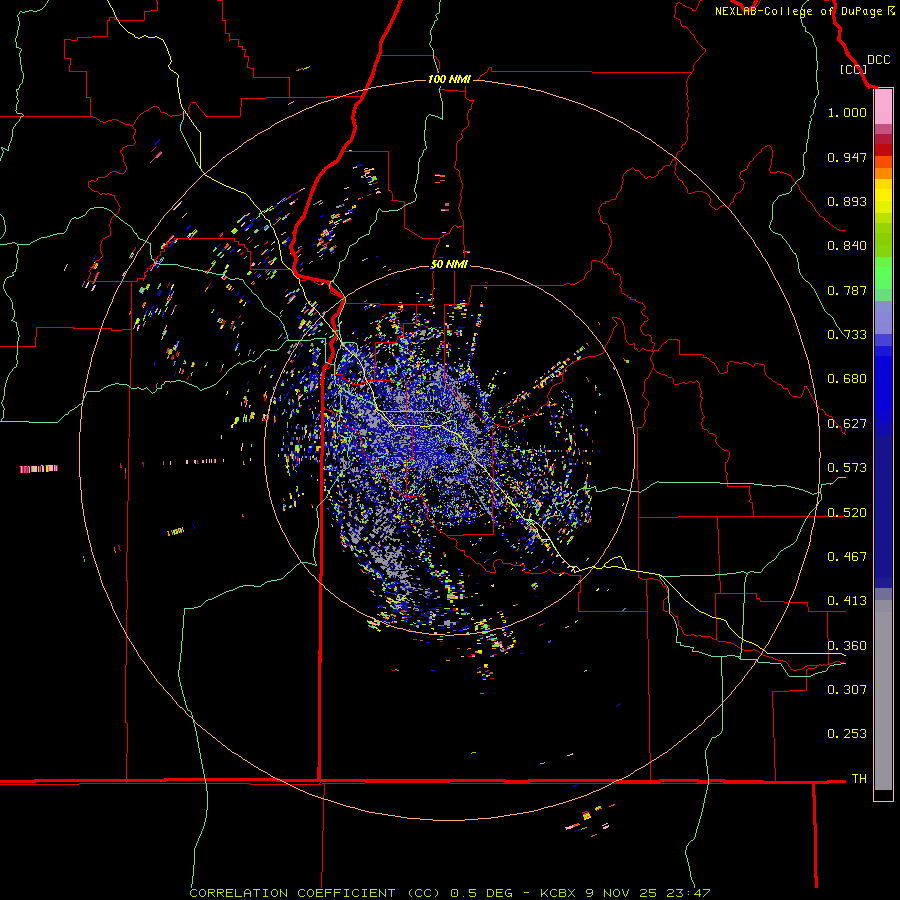Click the 0.733 legend value

click(847, 335)
